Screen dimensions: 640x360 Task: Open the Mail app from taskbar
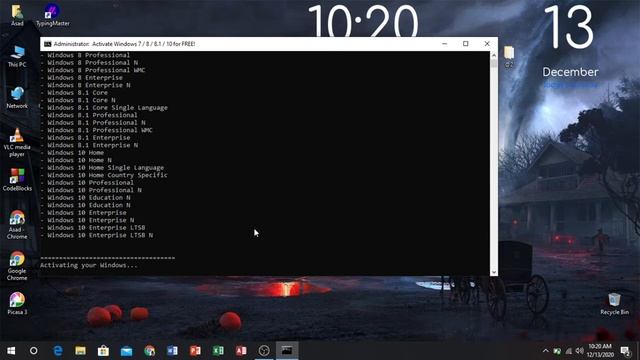click(127, 351)
